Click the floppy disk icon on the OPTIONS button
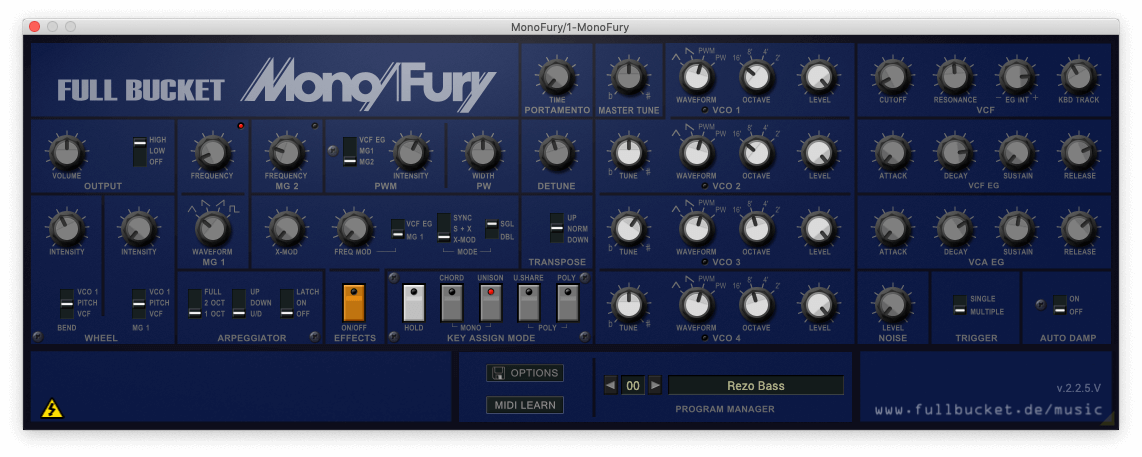 click(x=499, y=373)
